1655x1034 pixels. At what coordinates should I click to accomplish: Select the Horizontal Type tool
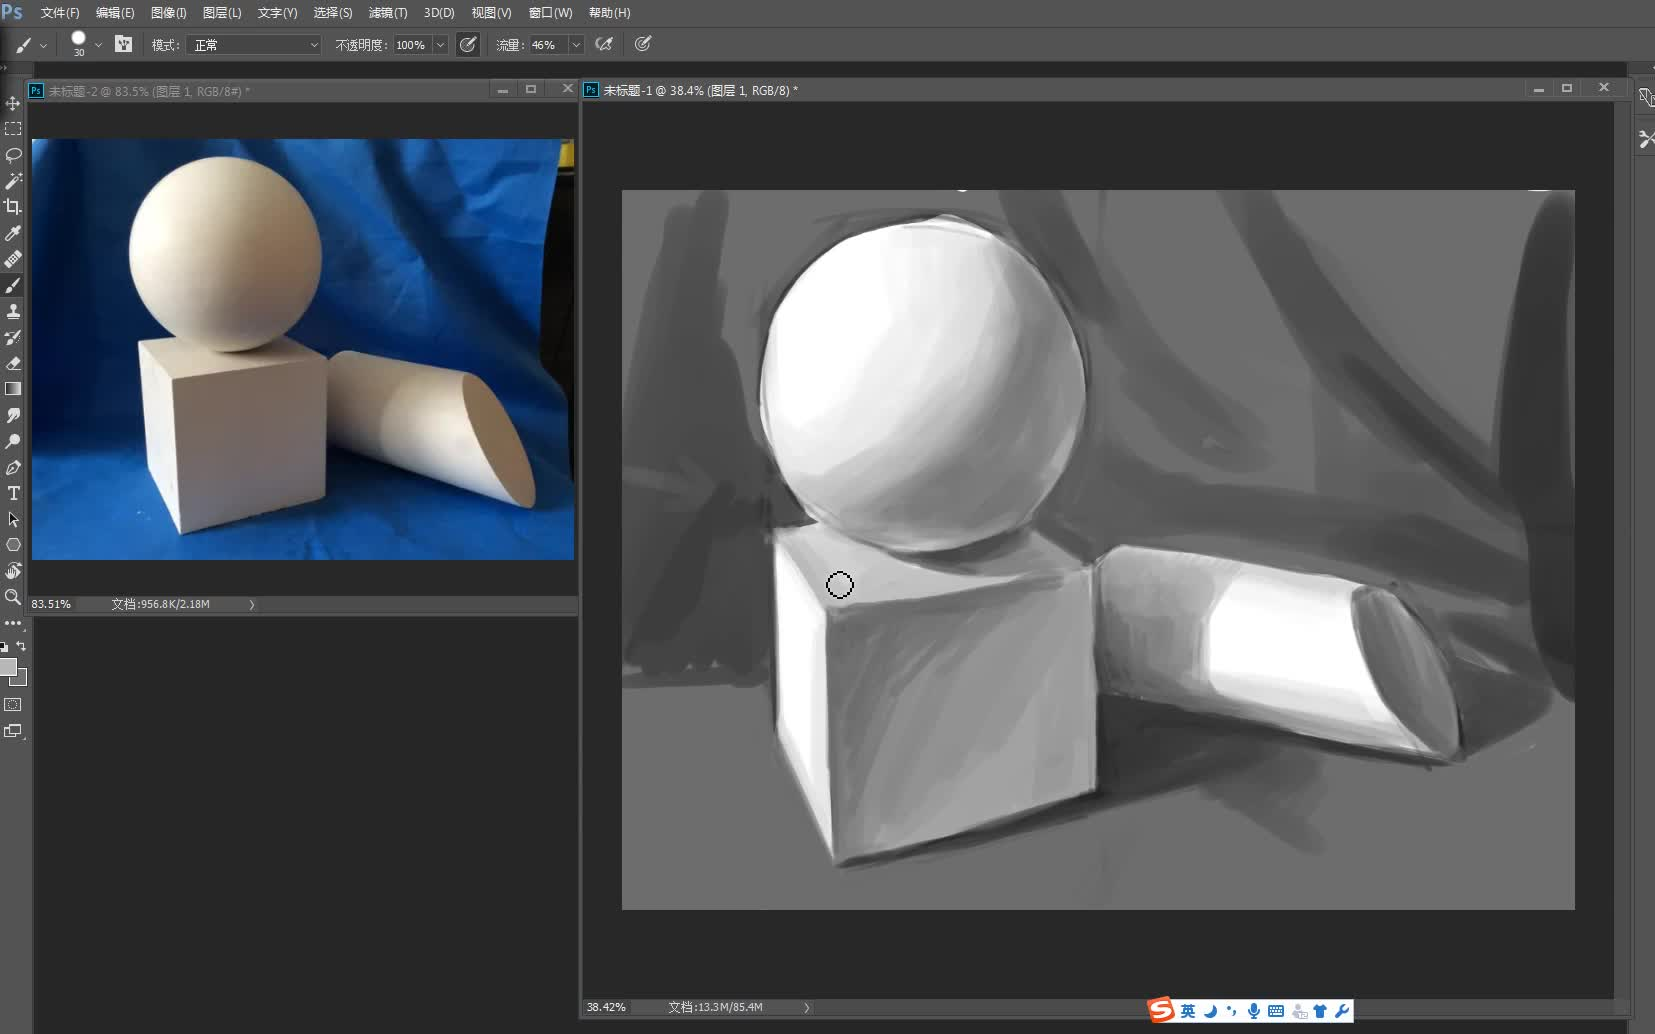[13, 493]
